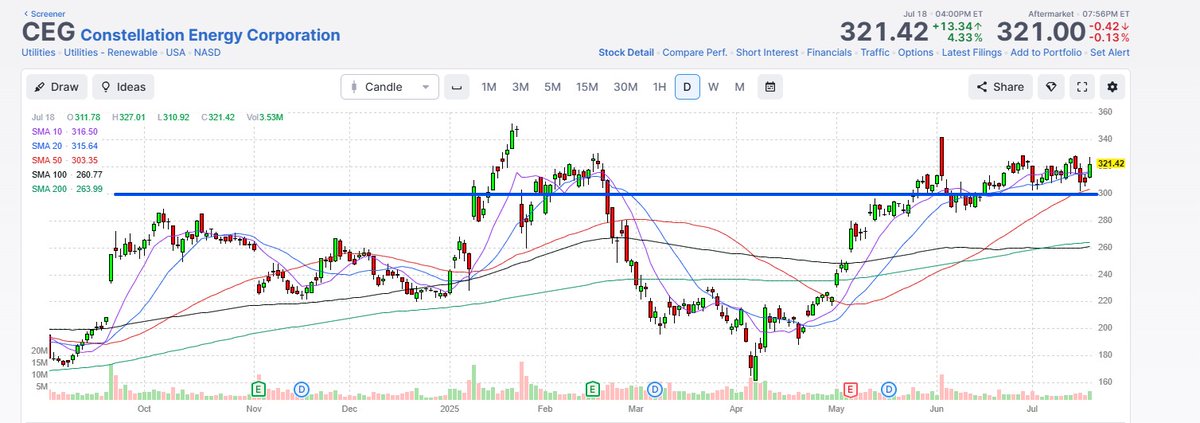Viewport: 1200px width, 423px height.
Task: Open chart settings gear
Action: pos(1112,87)
